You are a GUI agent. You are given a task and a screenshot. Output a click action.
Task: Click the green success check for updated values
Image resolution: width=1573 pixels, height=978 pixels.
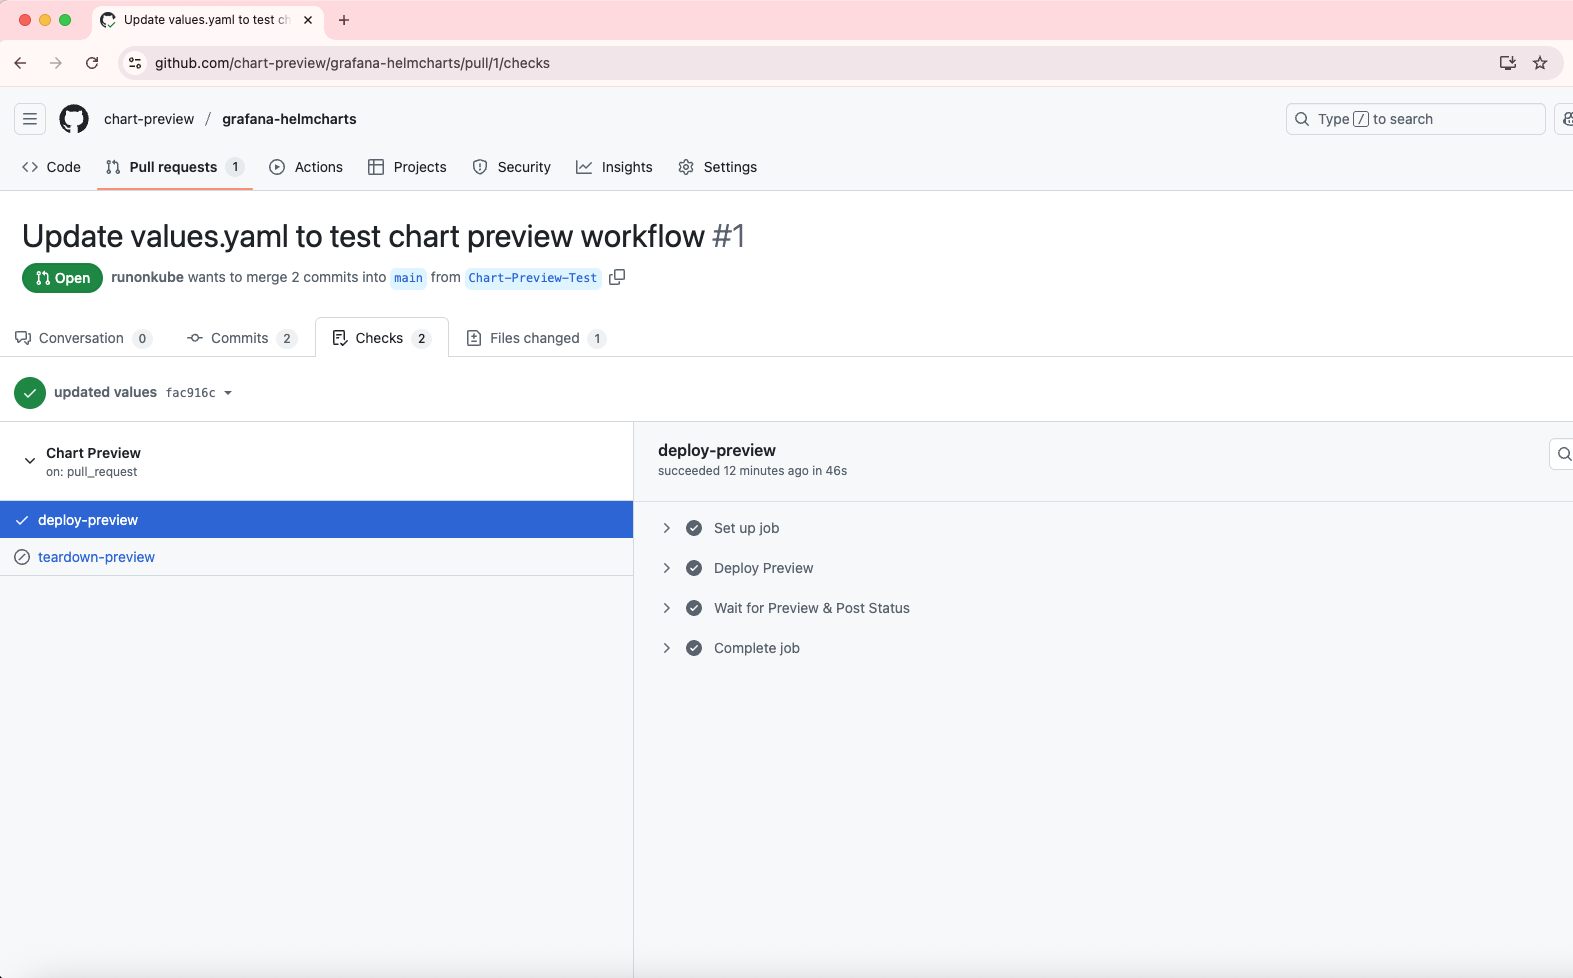pos(30,393)
